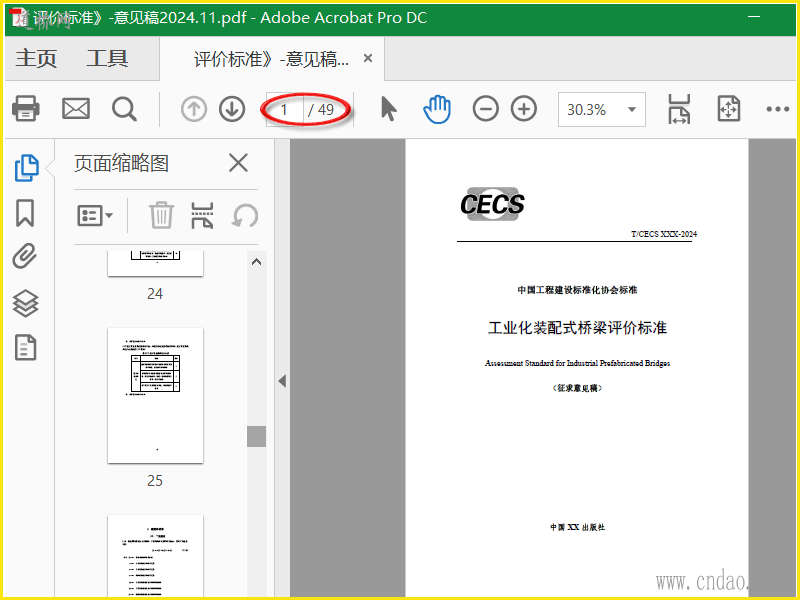Choose the Selection arrow tool
800x600 pixels.
coord(388,109)
